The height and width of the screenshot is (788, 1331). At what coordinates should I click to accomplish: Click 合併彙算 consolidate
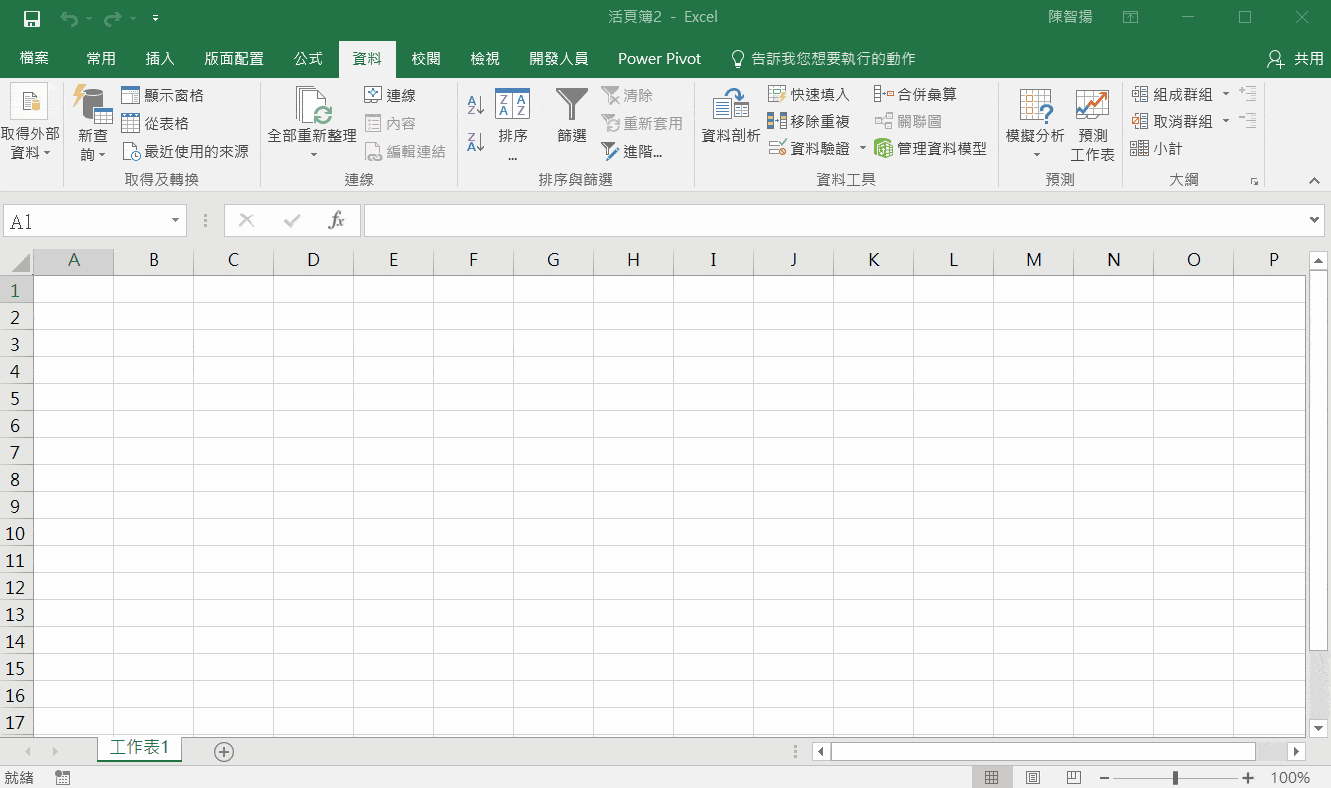pos(915,94)
